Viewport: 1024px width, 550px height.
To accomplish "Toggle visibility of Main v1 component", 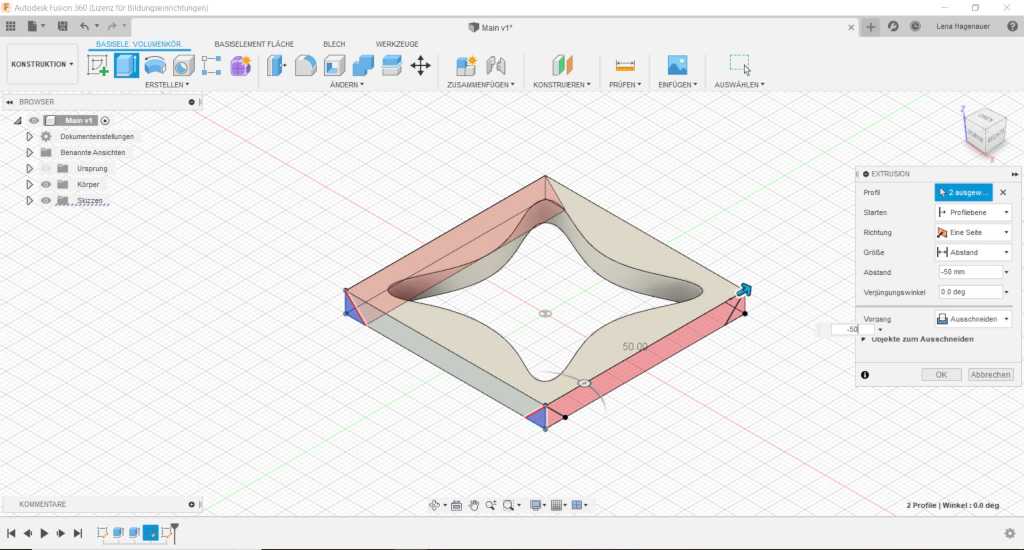I will [x=34, y=121].
